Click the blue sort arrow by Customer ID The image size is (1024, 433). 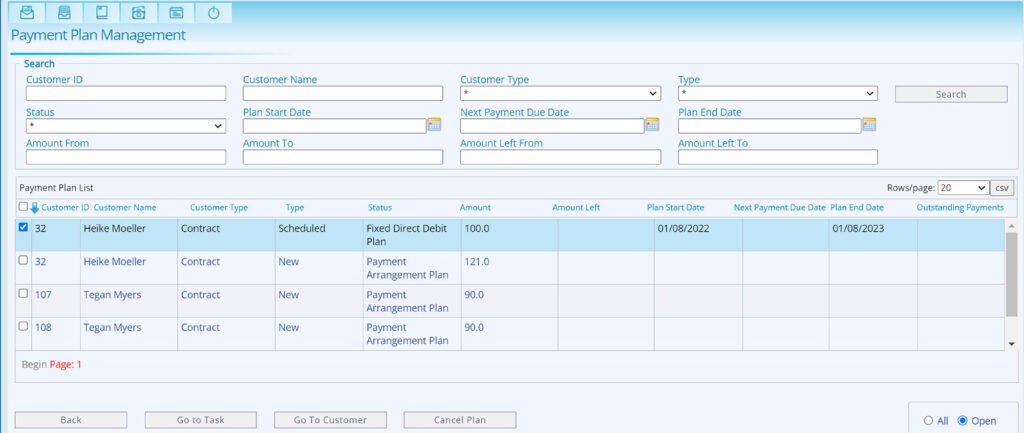[x=35, y=208]
